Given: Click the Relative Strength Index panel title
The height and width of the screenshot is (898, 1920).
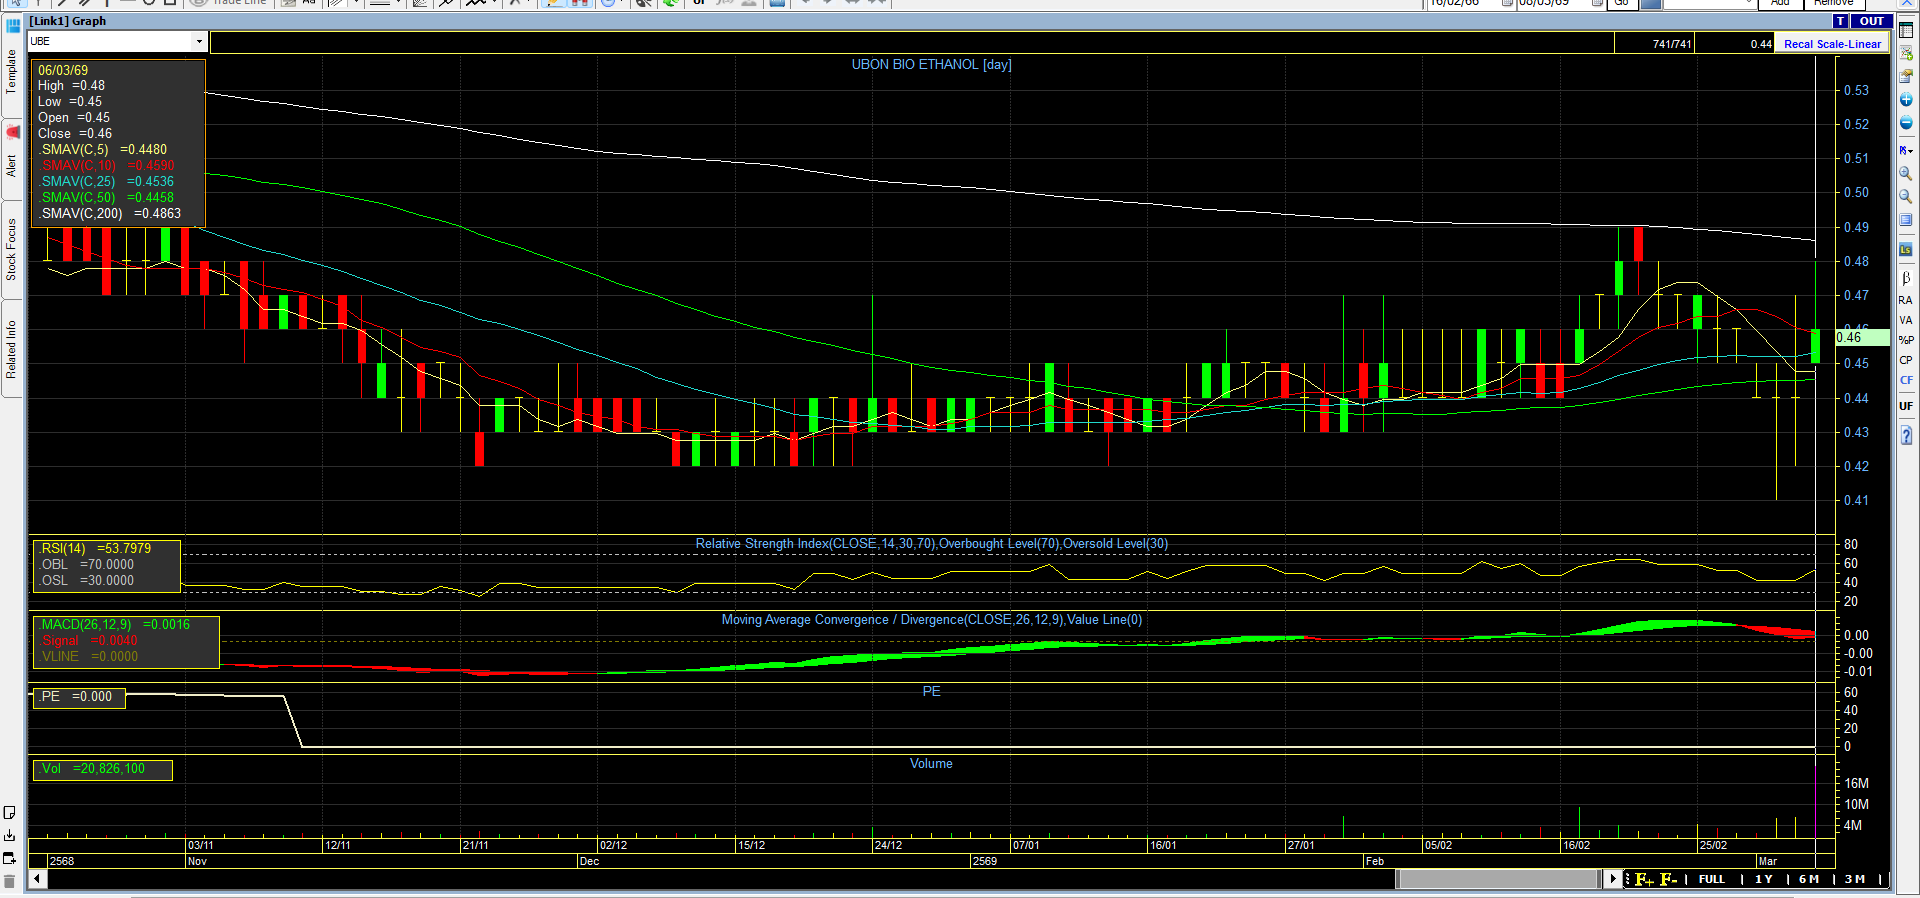Looking at the screenshot, I should point(932,543).
